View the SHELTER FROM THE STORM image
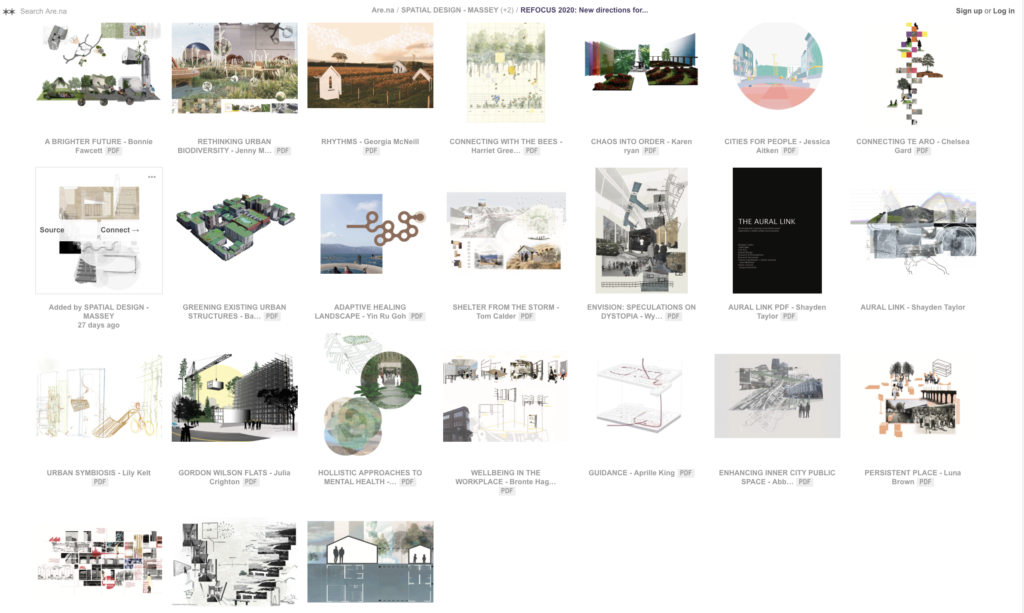This screenshot has height=613, width=1024. [505, 230]
